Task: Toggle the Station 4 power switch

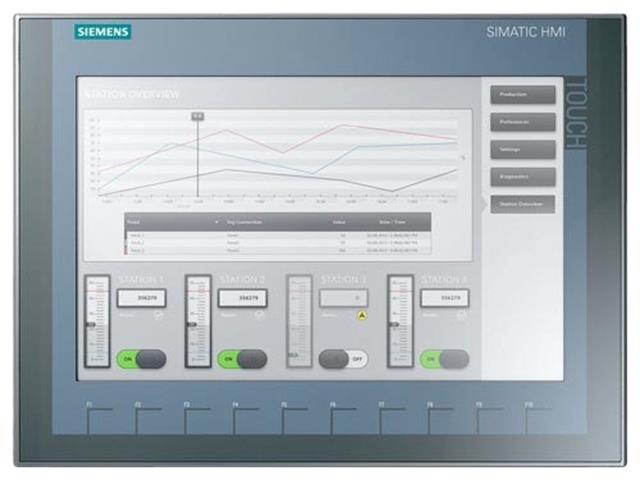Action: [x=444, y=358]
